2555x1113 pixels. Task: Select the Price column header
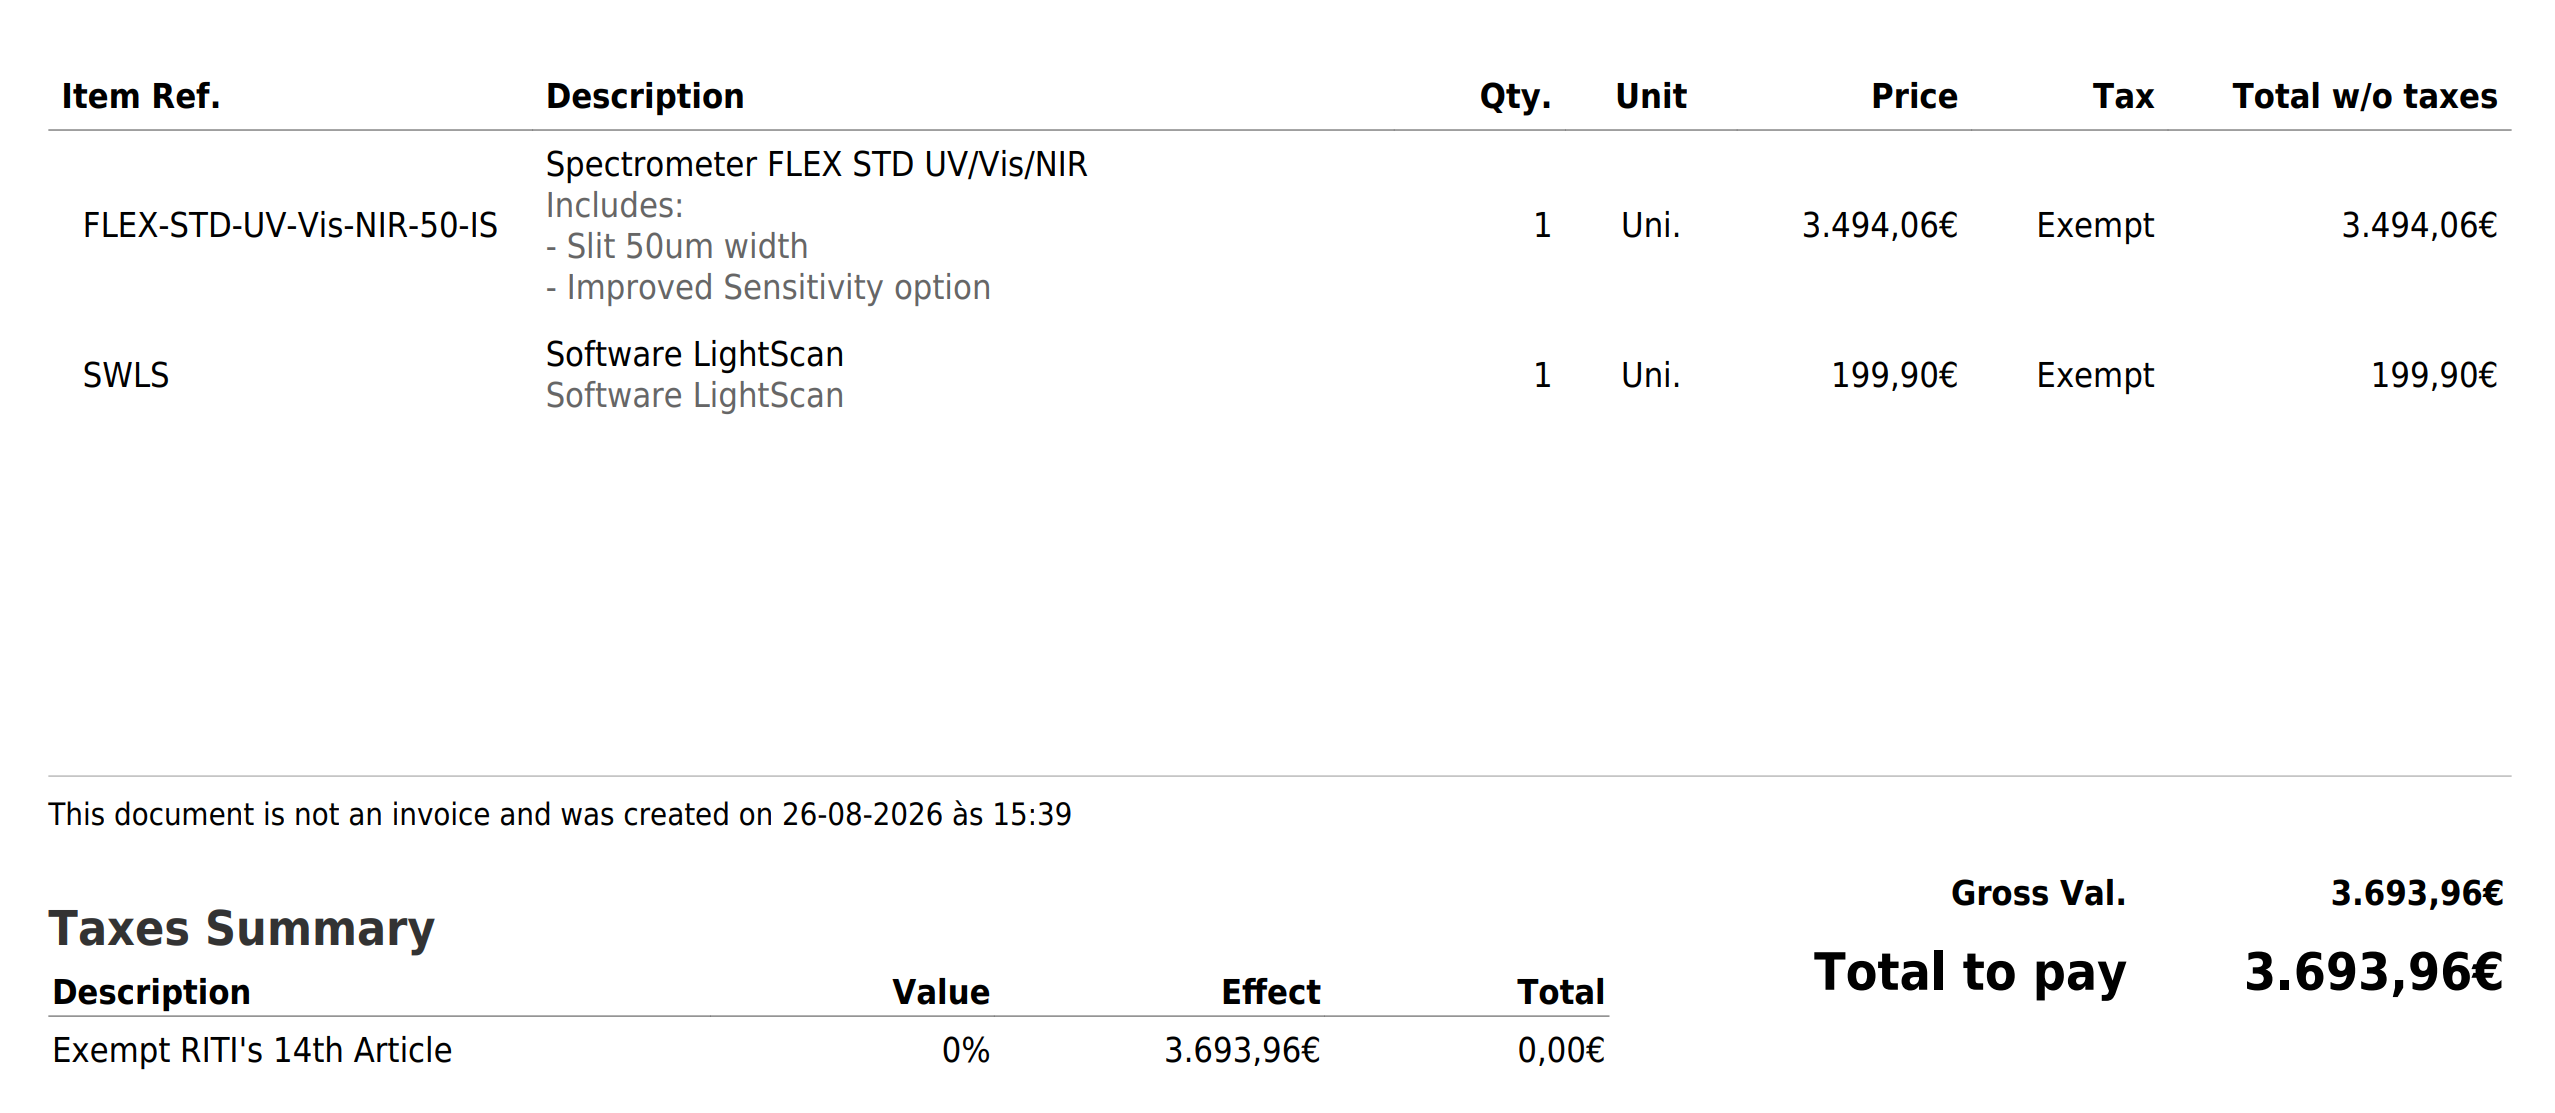pos(1914,96)
